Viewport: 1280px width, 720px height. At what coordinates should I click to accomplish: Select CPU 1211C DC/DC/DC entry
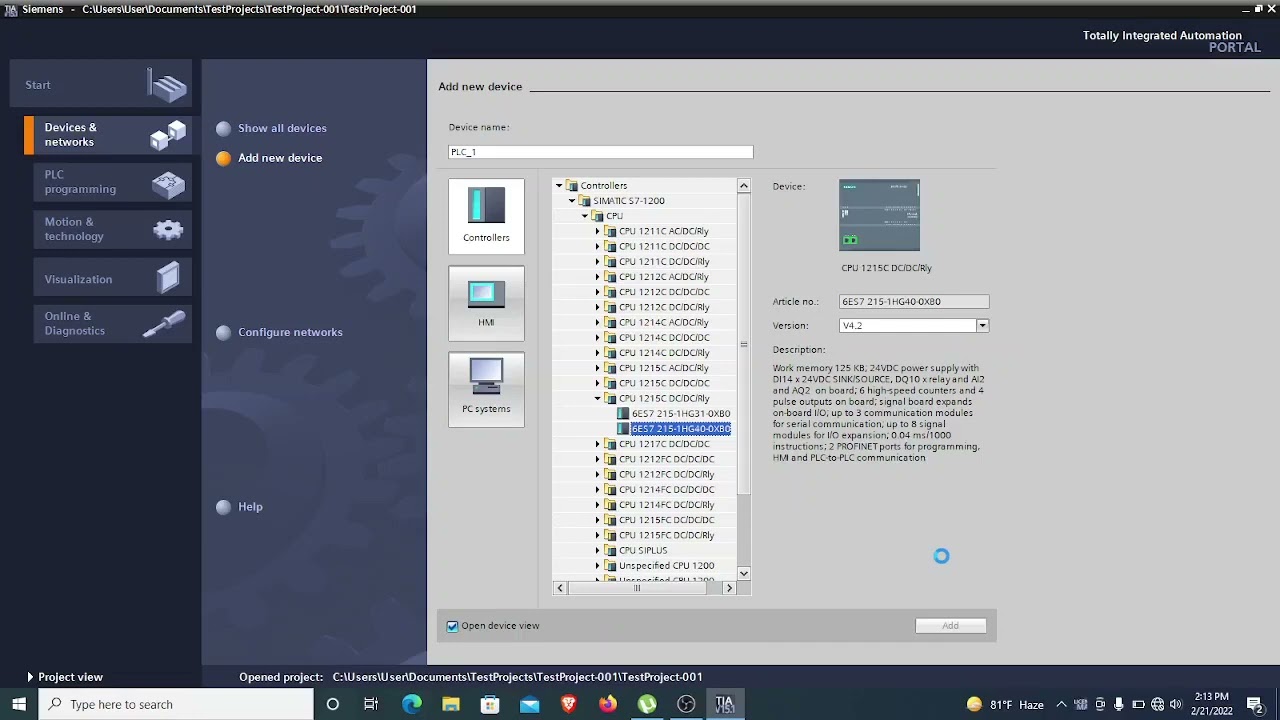click(664, 246)
